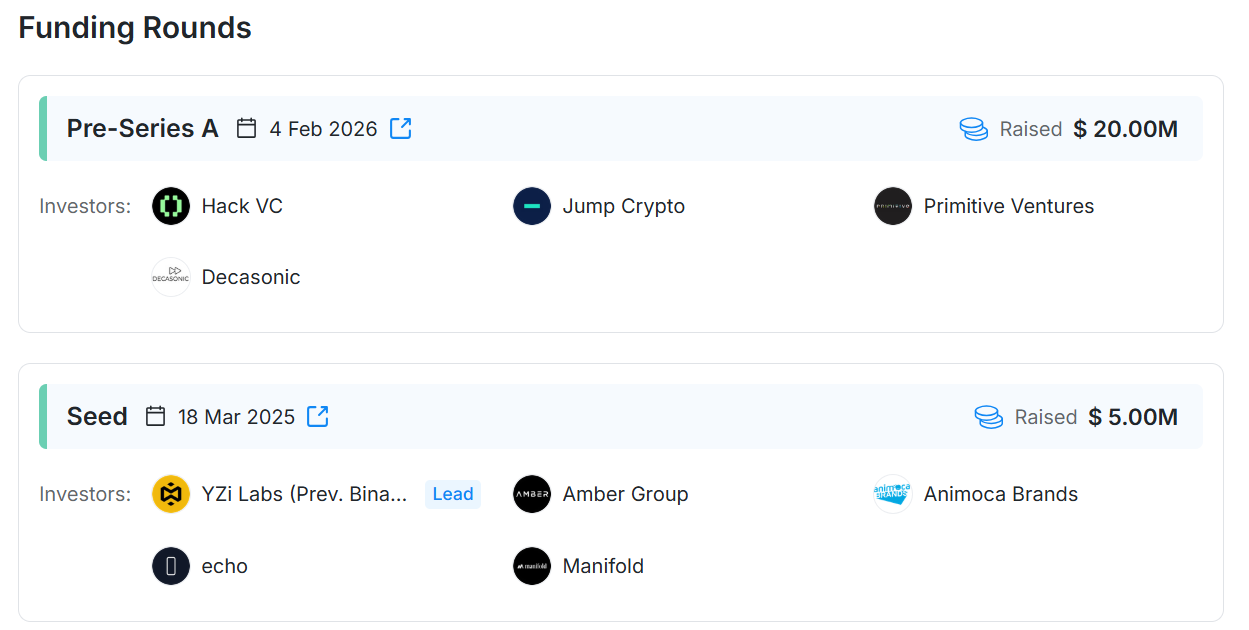
Task: Open the Animoca Brands investor link
Action: pos(1000,494)
